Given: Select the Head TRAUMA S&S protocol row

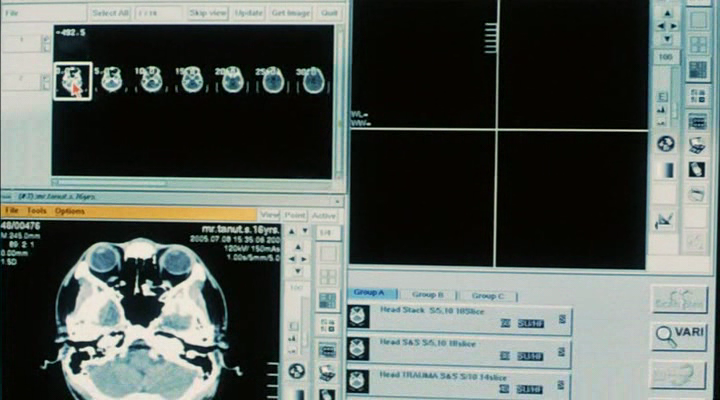Looking at the screenshot, I should pos(459,383).
